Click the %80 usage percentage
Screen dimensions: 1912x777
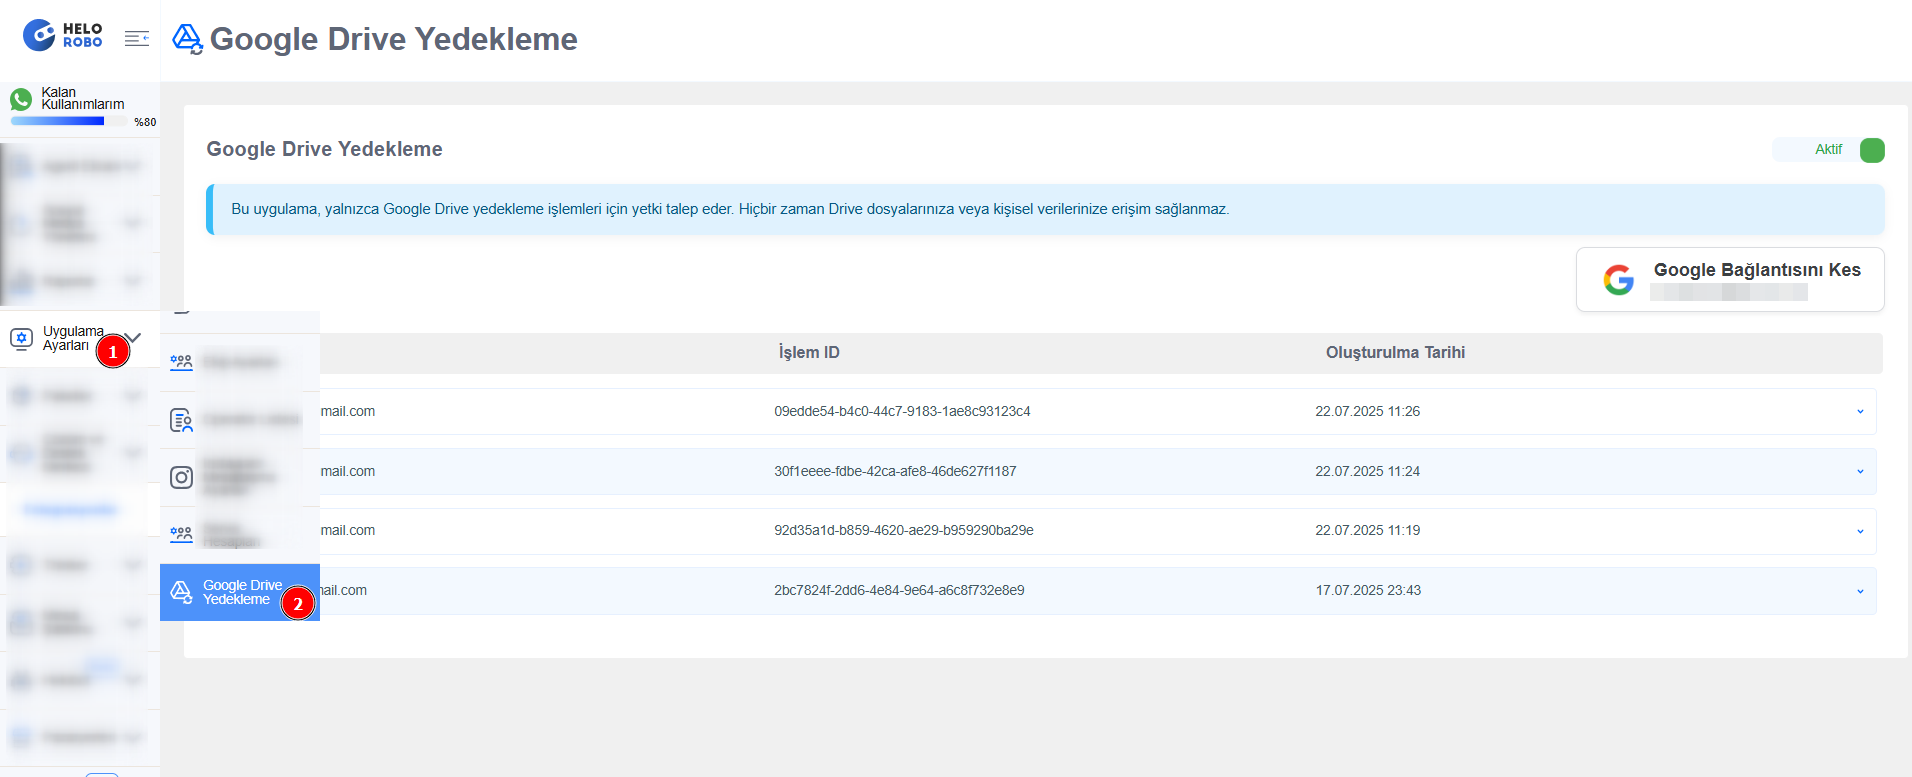pyautogui.click(x=145, y=122)
